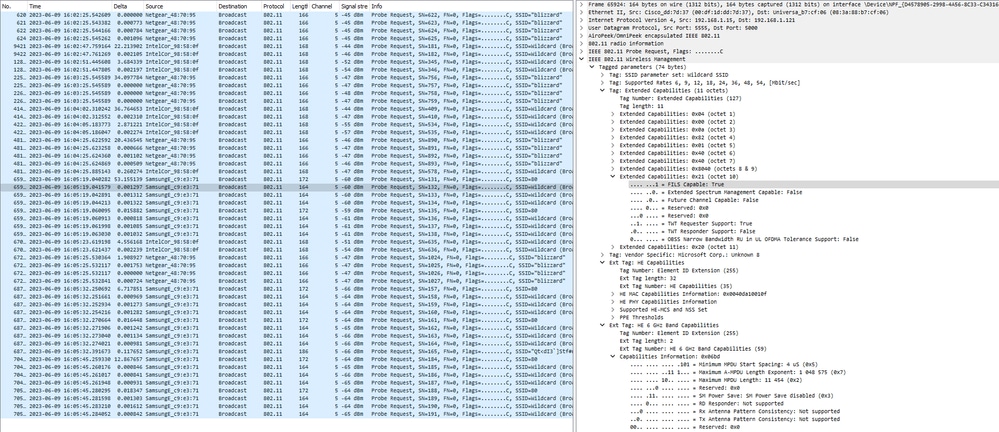Select SamsungE packet with SN=131
Image resolution: width=999 pixels, height=432 pixels.
(x=287, y=179)
